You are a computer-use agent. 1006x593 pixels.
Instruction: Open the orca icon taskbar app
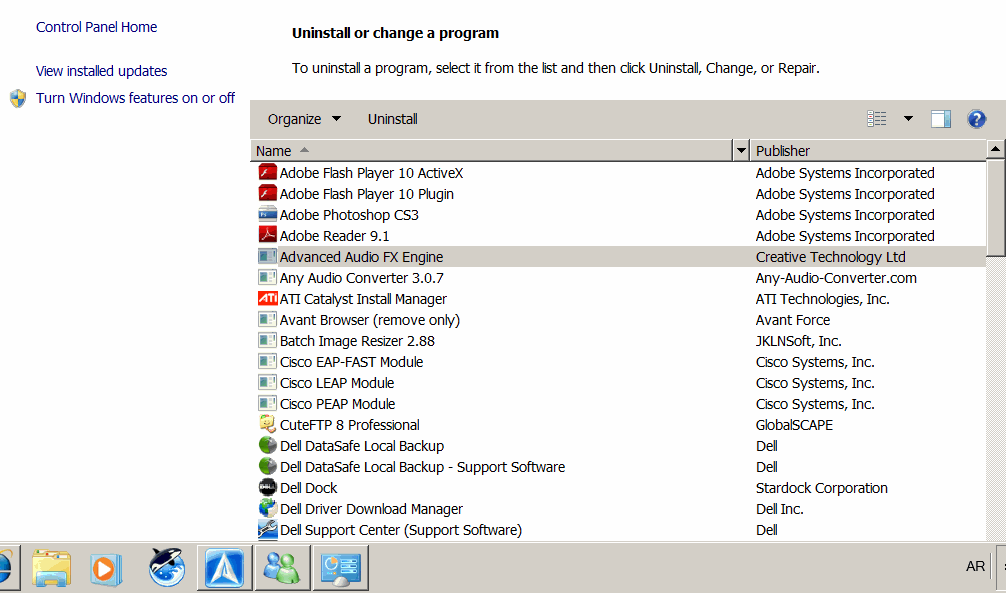(167, 568)
